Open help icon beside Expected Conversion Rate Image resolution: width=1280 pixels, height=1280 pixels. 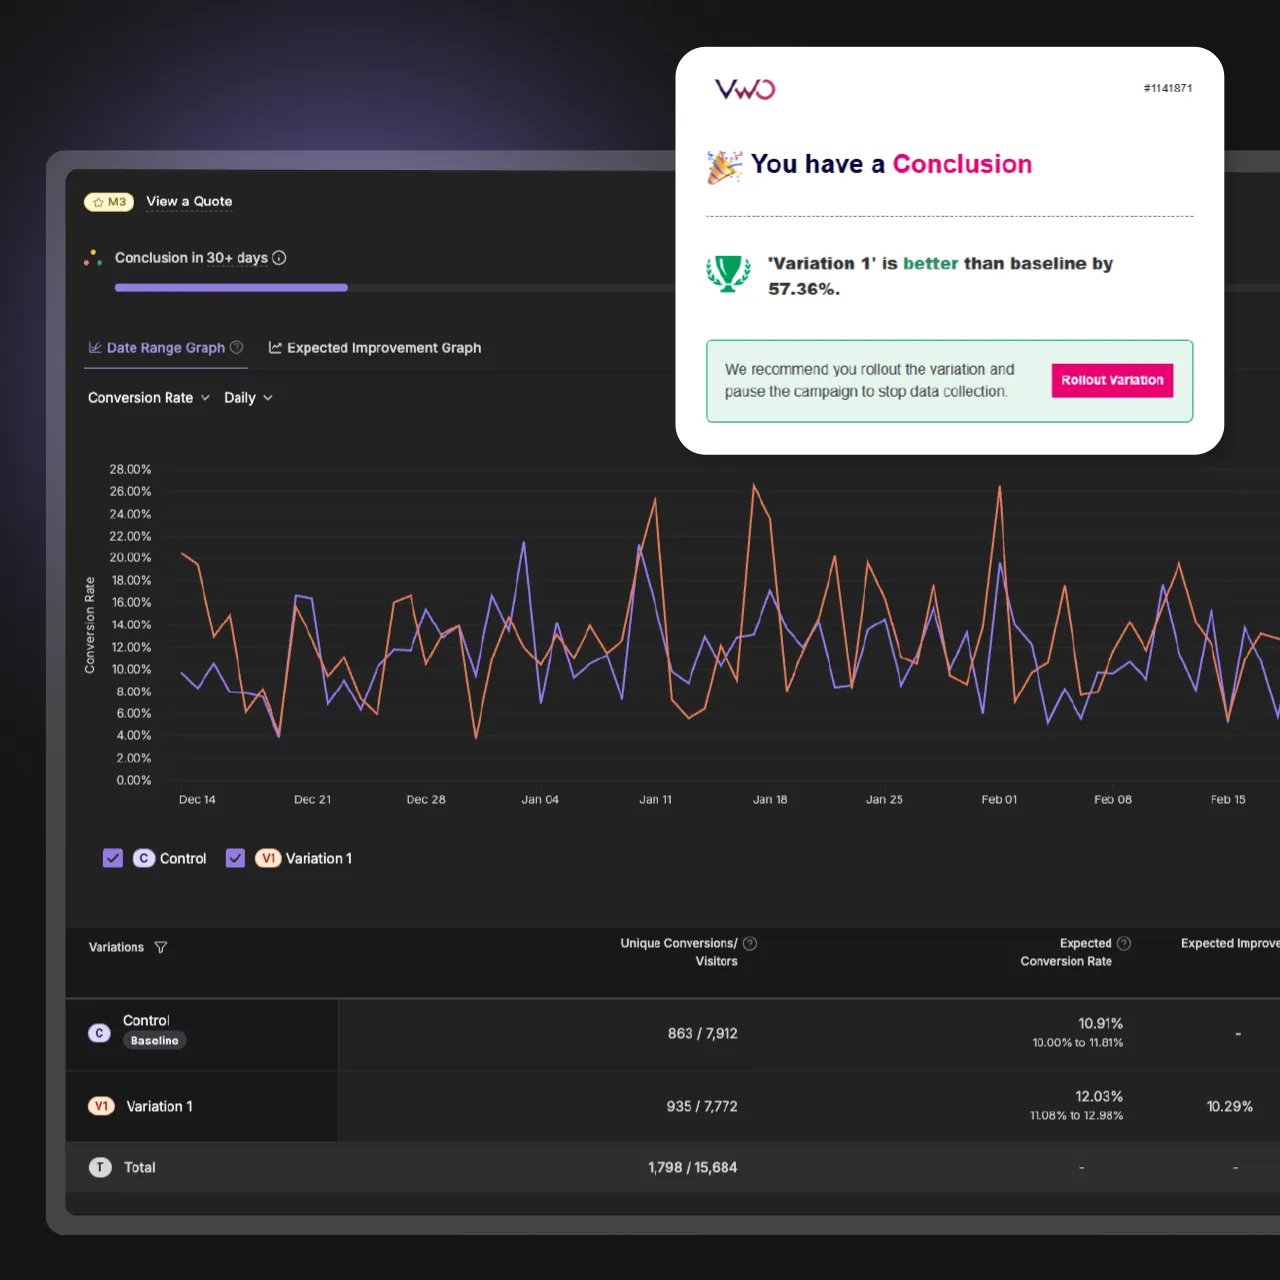[x=1124, y=943]
